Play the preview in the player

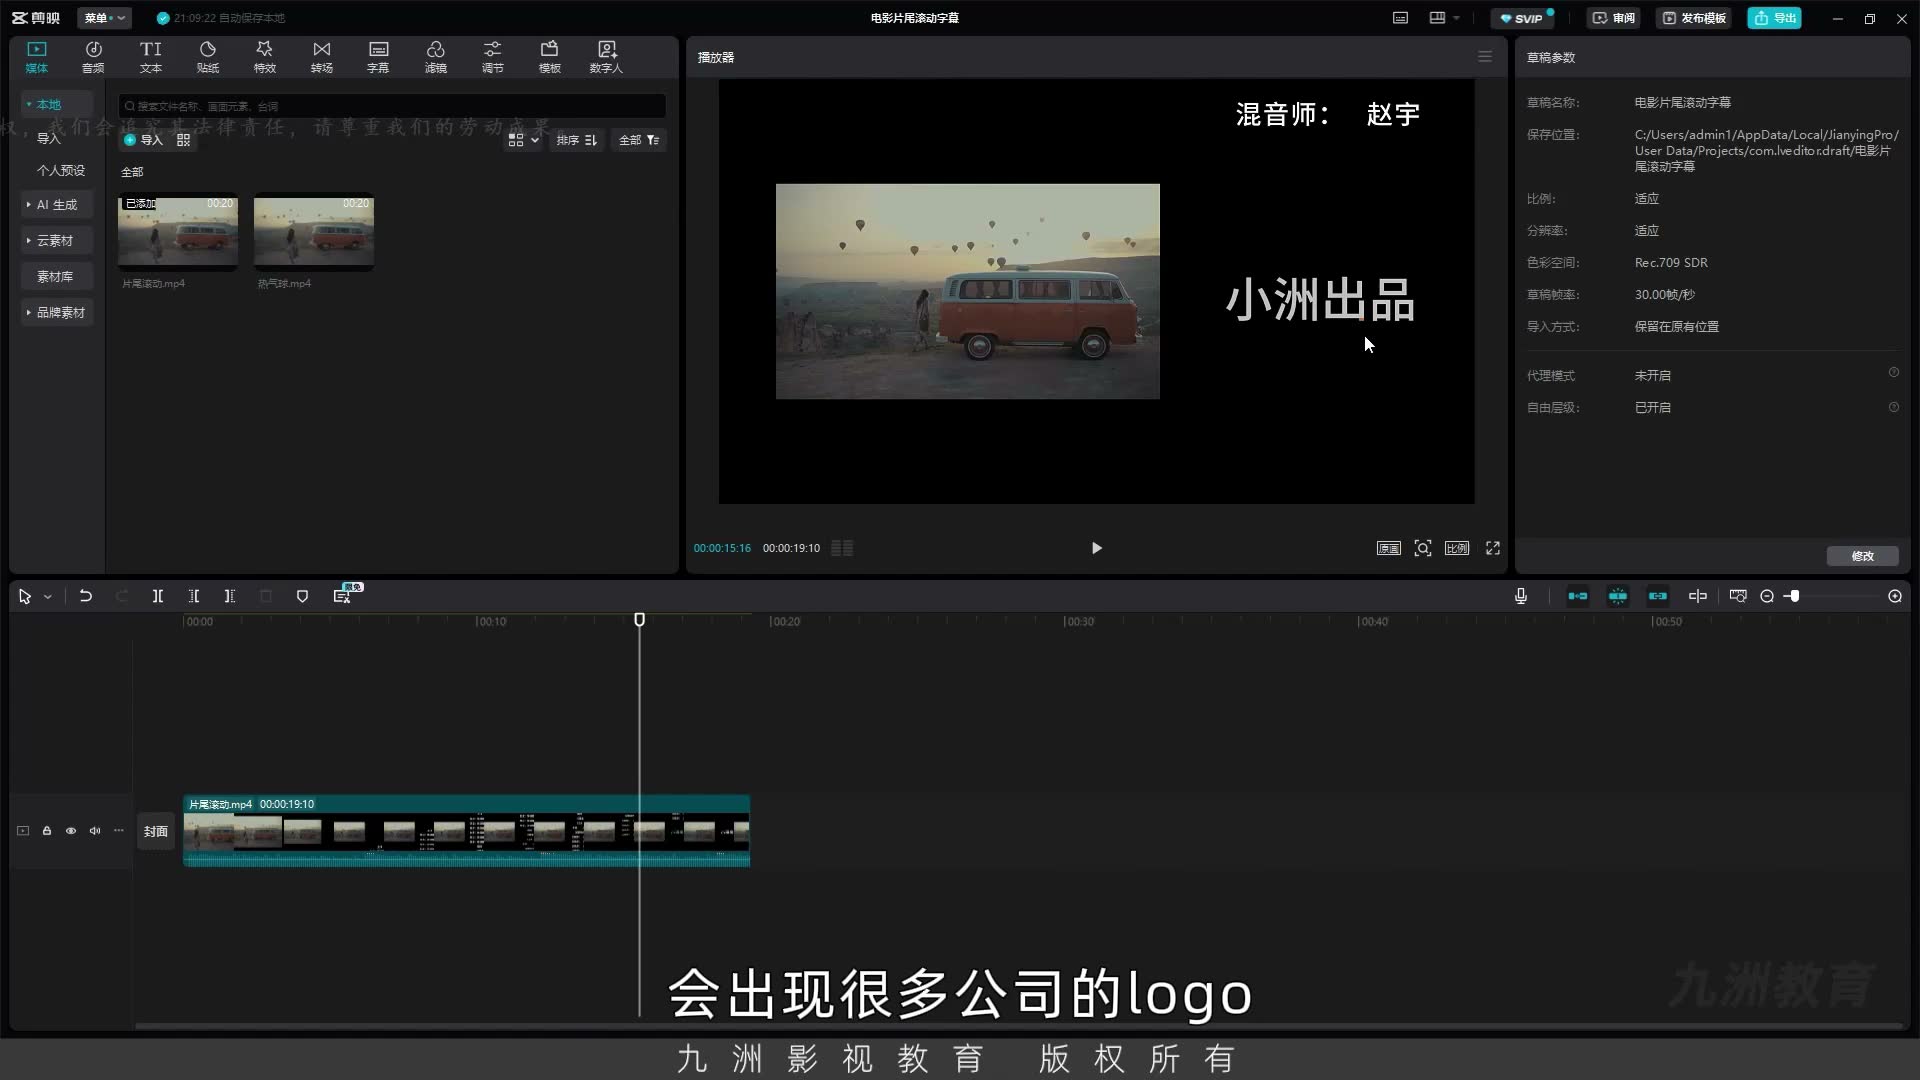pos(1096,548)
